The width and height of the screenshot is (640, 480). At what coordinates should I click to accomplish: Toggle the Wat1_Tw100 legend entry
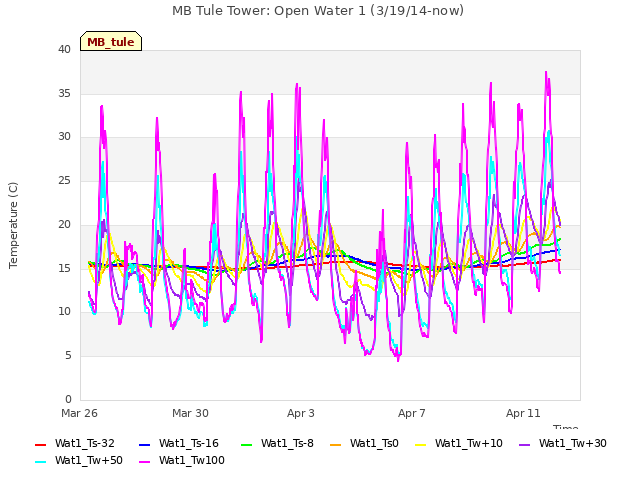(x=182, y=461)
